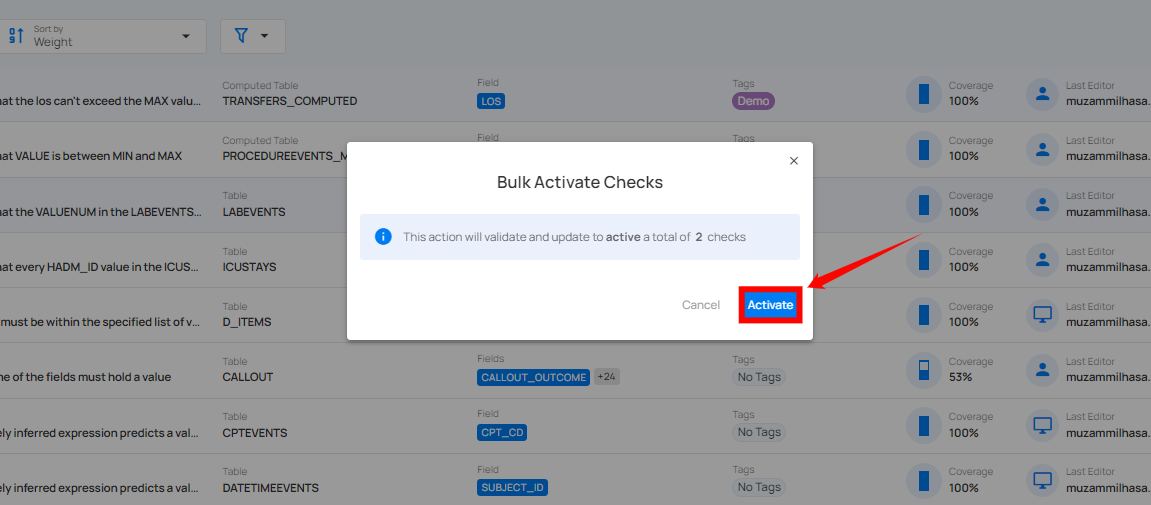The width and height of the screenshot is (1151, 505).
Task: Click the info icon in the dialog message
Action: click(x=383, y=236)
